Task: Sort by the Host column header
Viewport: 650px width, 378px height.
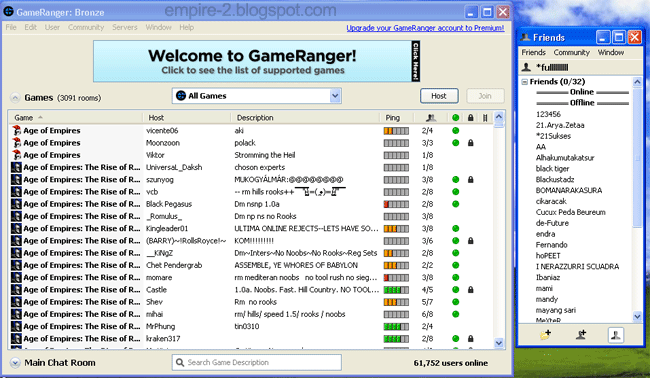Action: click(187, 118)
